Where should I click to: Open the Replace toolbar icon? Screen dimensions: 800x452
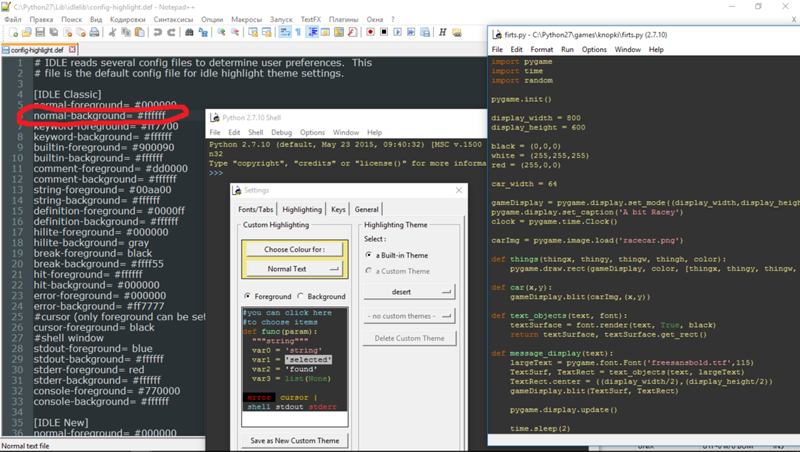[203, 32]
